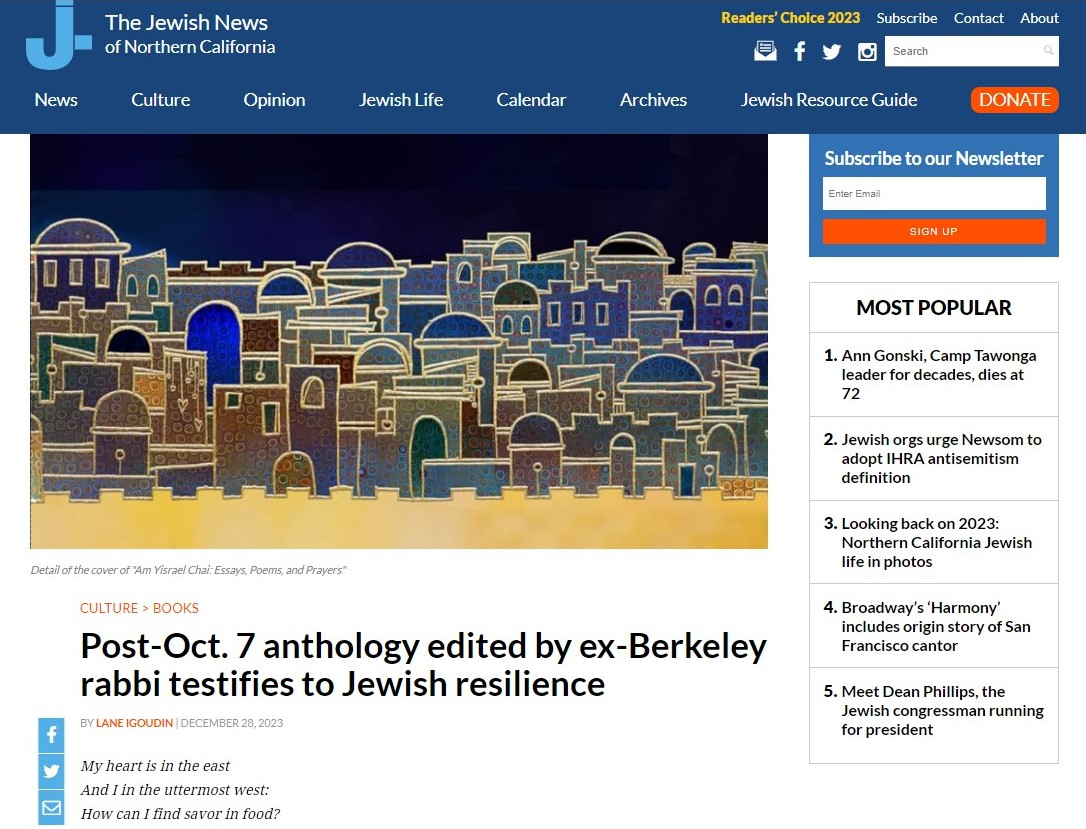Click into the Search box

[x=960, y=51]
